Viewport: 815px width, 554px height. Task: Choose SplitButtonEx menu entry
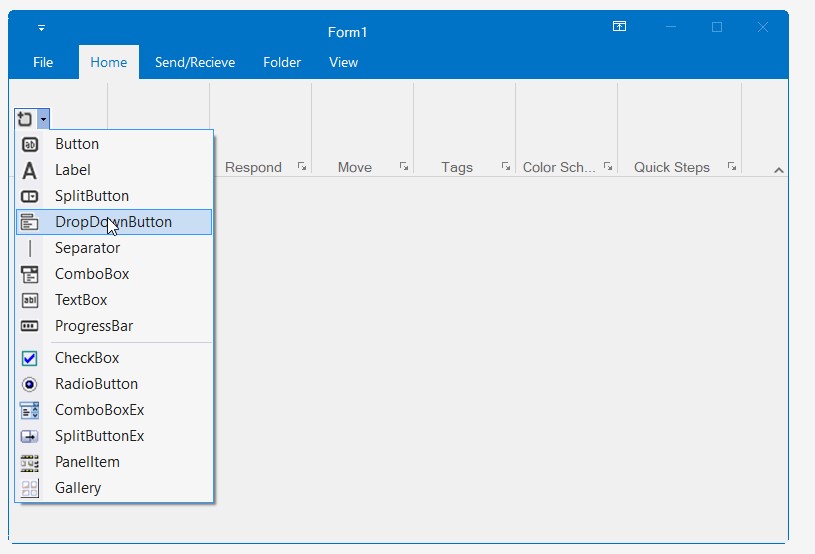tap(114, 436)
